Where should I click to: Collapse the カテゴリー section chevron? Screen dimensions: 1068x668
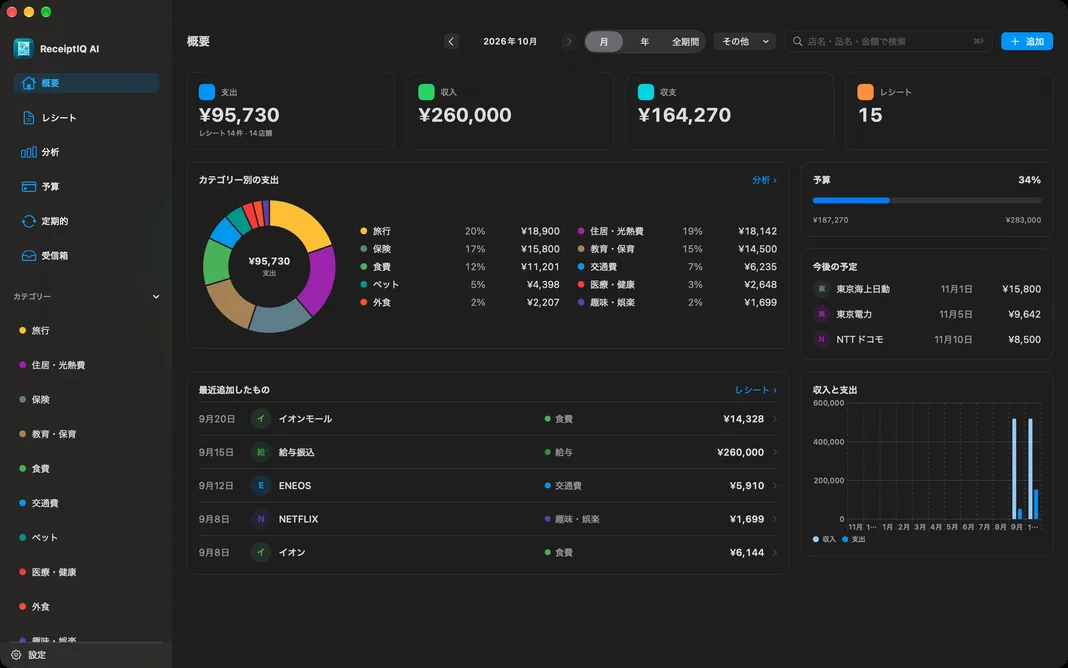tap(156, 297)
